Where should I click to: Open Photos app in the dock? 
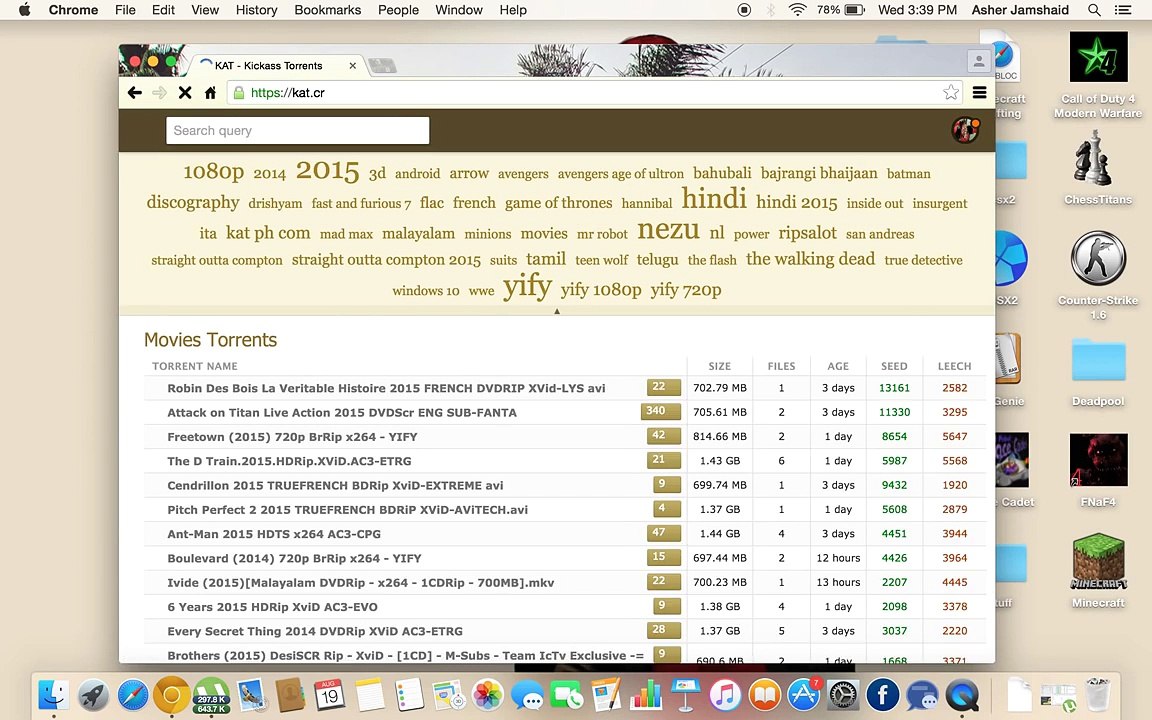pos(487,694)
